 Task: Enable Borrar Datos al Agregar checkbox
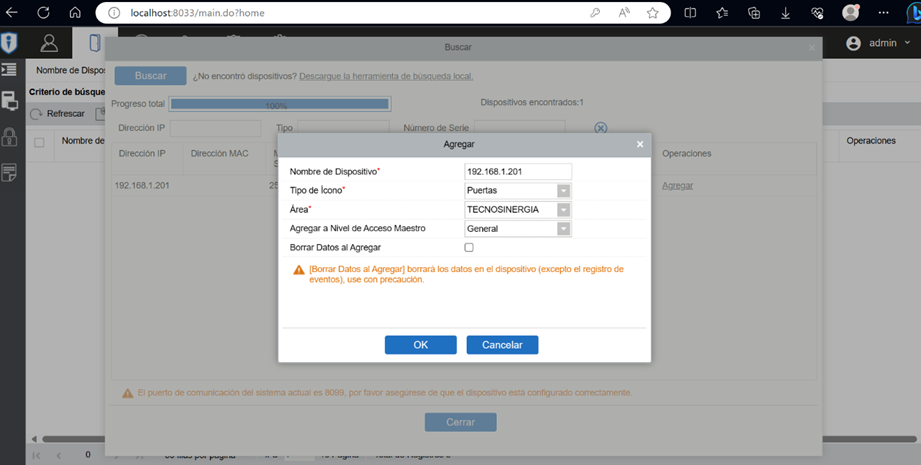click(469, 247)
